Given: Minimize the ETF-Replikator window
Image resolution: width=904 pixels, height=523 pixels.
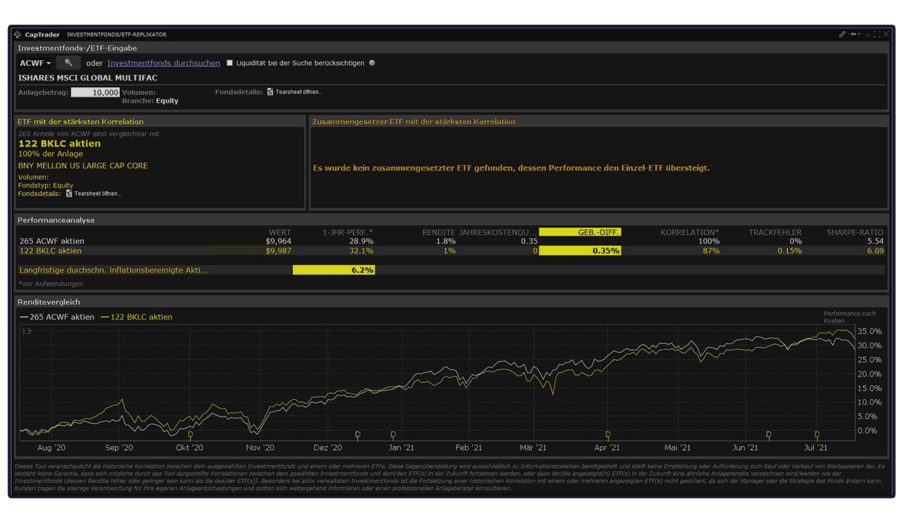Looking at the screenshot, I should point(868,35).
